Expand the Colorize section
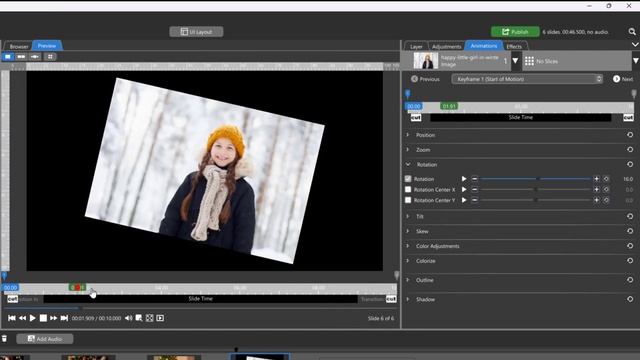The height and width of the screenshot is (360, 640). pos(408,260)
